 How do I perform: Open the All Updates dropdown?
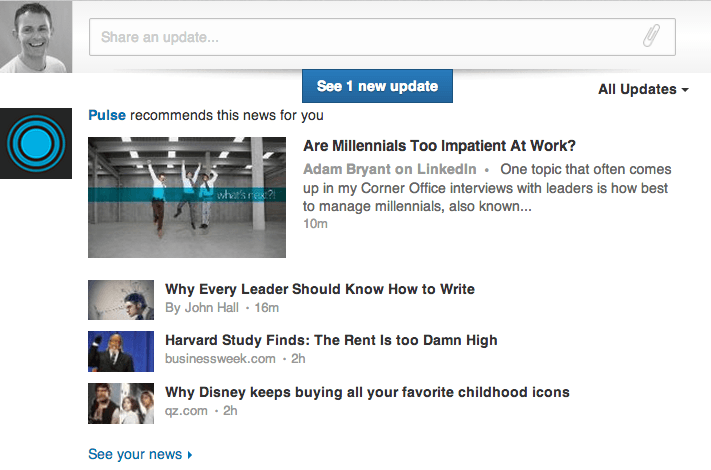tap(643, 89)
